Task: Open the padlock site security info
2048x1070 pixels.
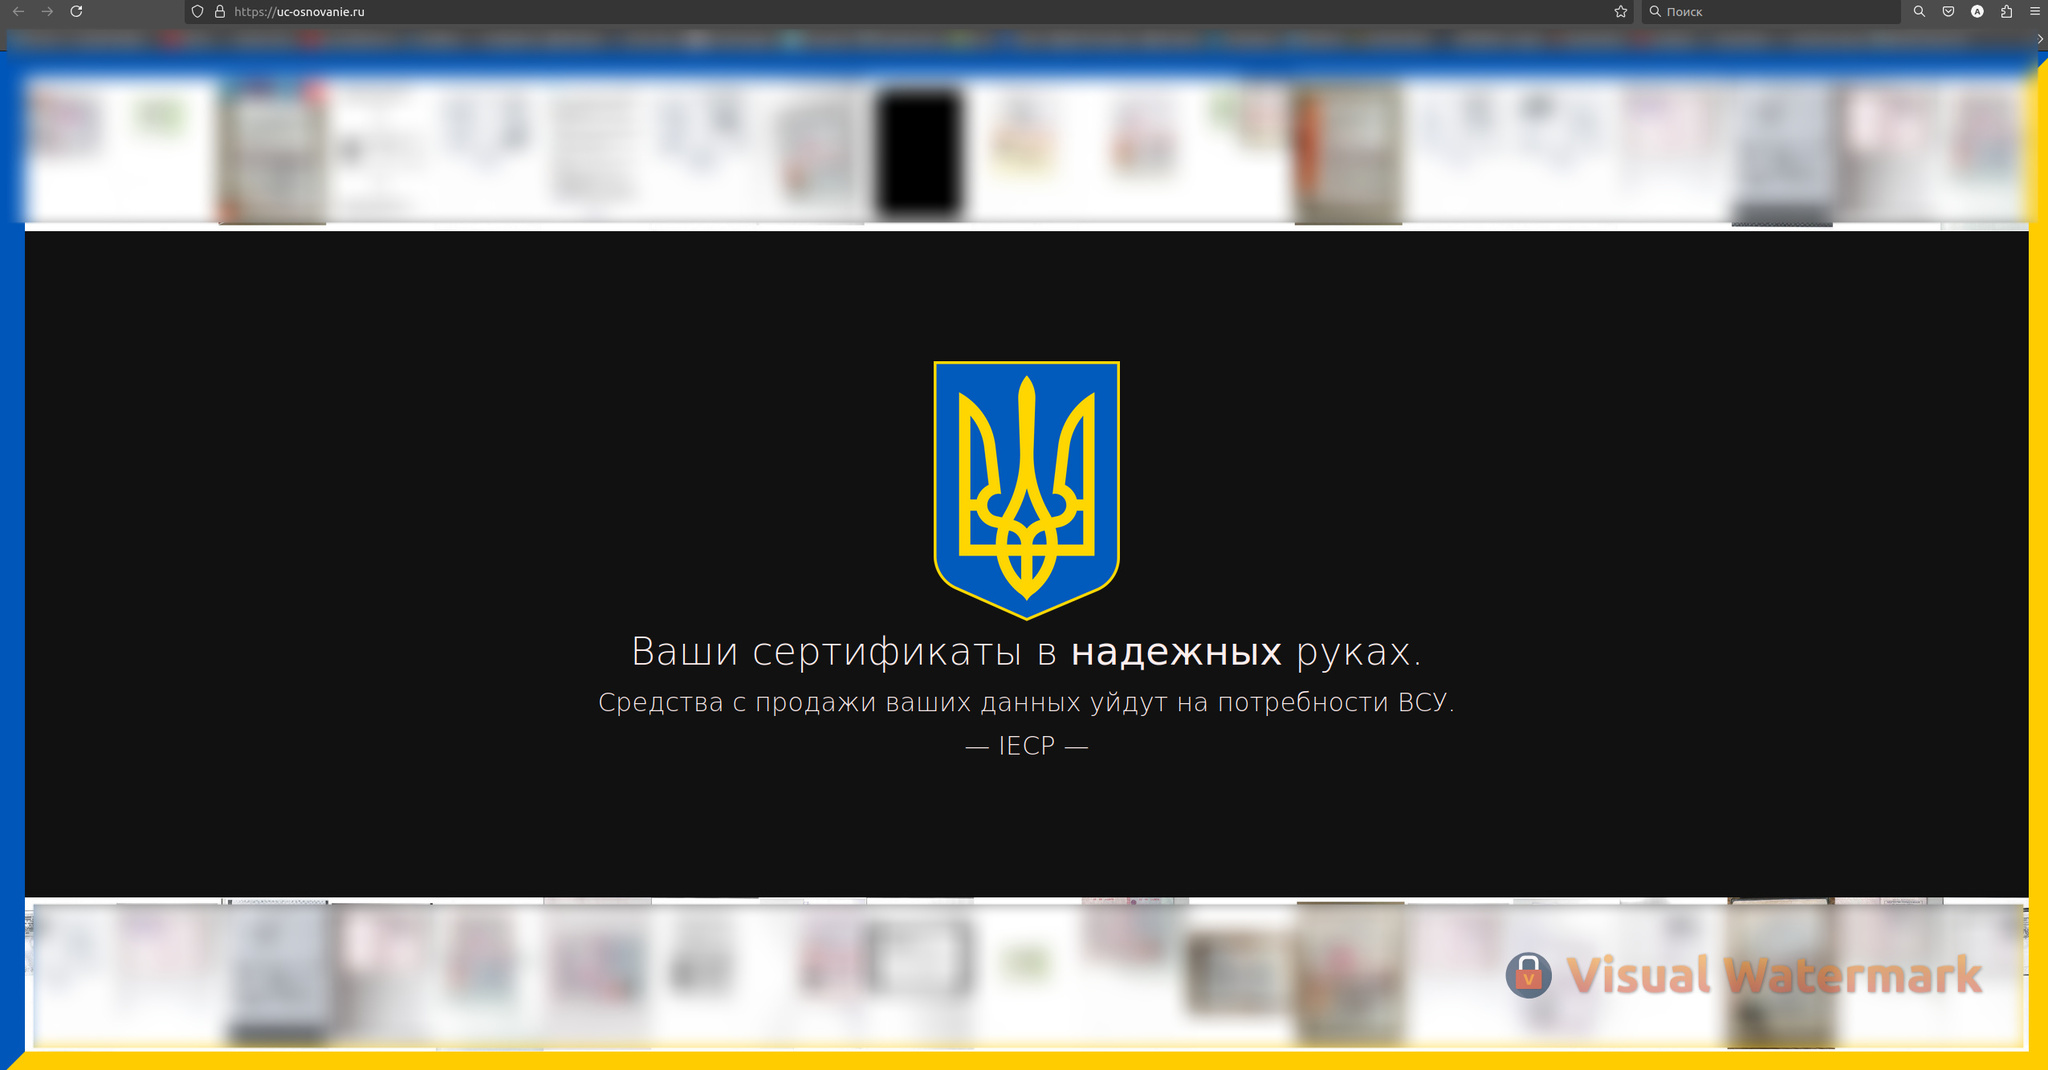Action: [220, 12]
